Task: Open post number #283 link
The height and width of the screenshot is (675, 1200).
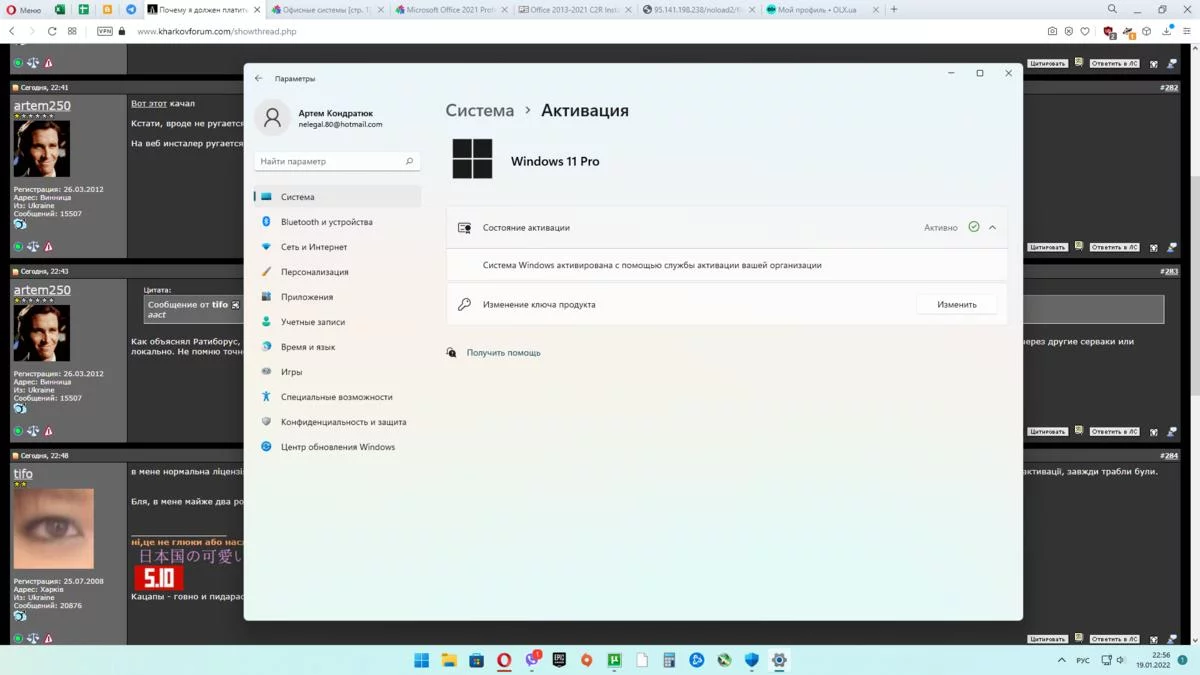Action: 1170,271
